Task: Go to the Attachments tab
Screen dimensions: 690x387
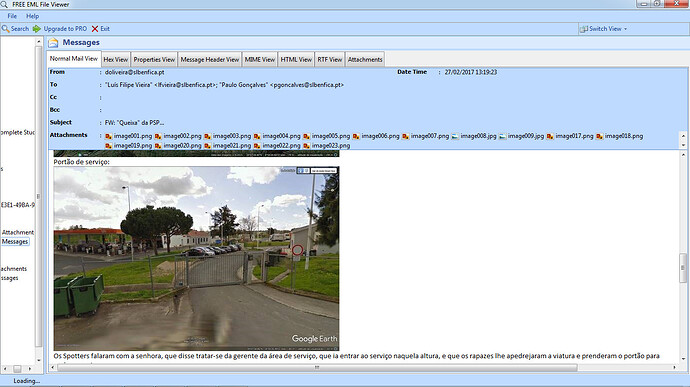Action: tap(365, 59)
